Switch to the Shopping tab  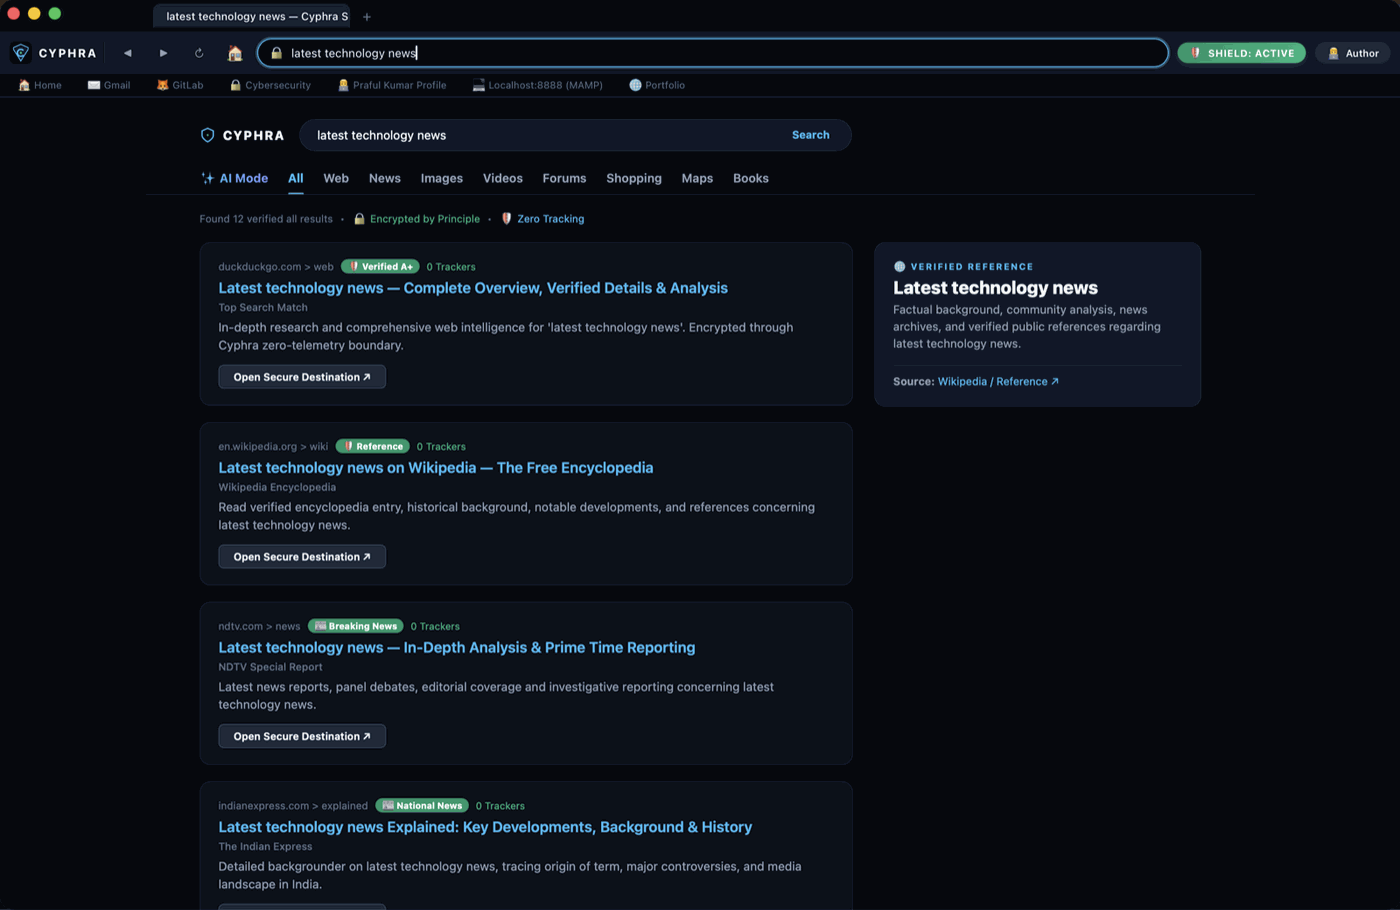634,178
